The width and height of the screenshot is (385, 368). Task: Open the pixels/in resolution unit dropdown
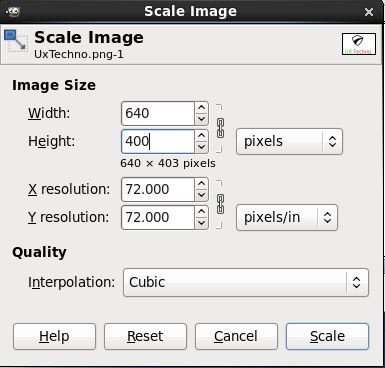(x=287, y=218)
